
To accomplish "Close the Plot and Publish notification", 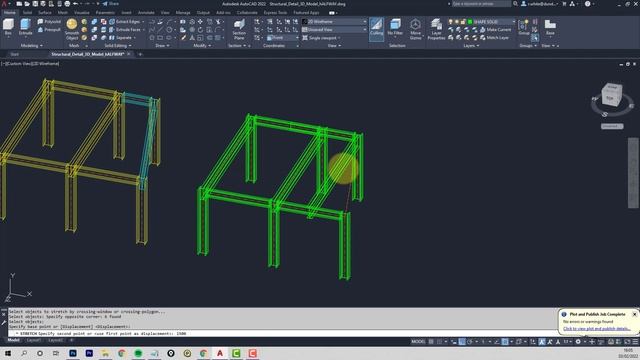I will pyautogui.click(x=634, y=314).
